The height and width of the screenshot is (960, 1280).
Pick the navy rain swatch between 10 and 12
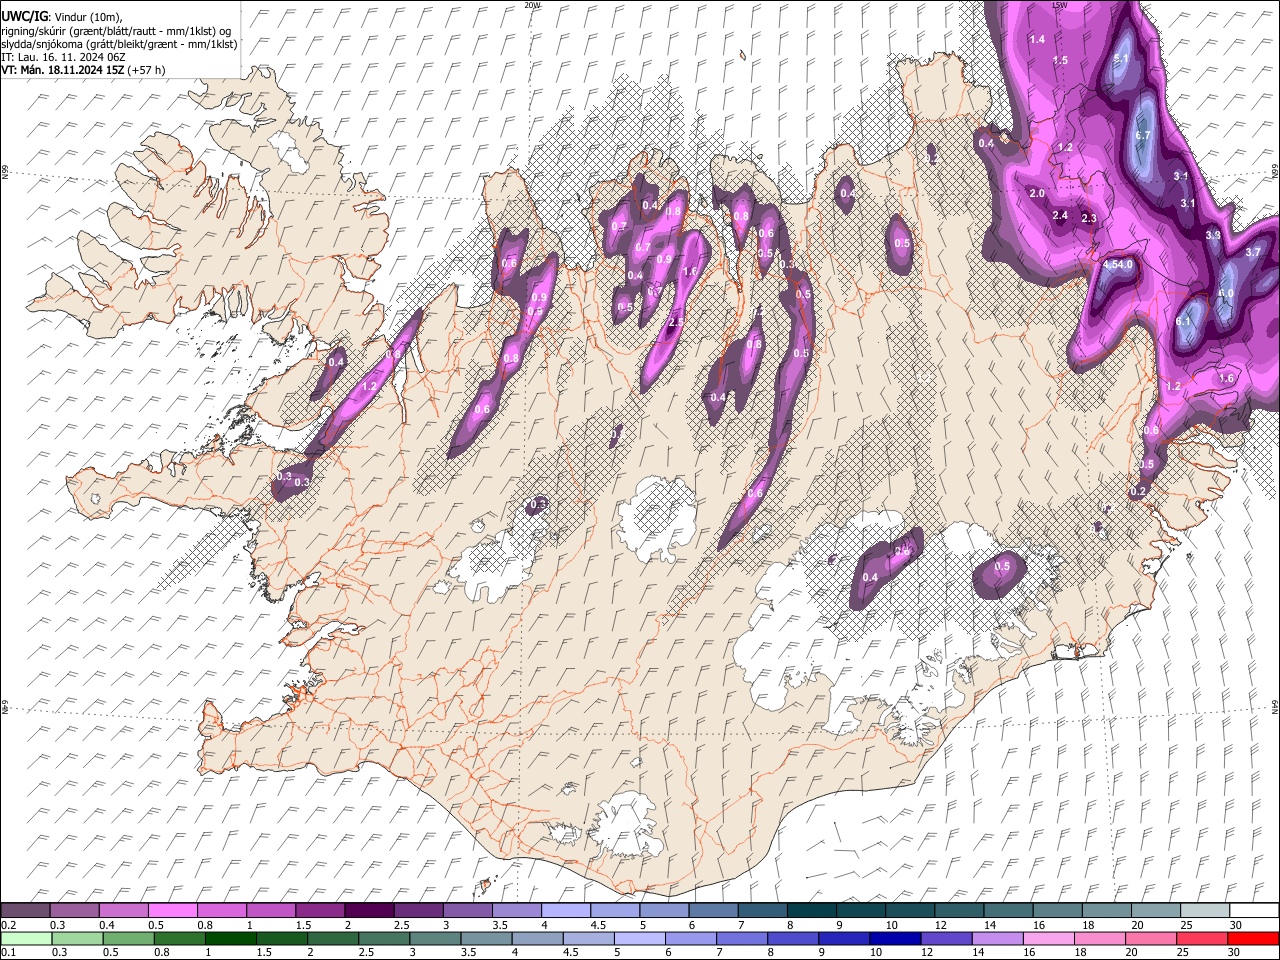click(895, 939)
